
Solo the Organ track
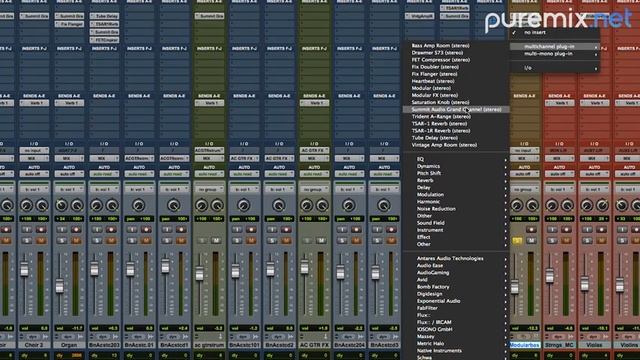point(62,240)
